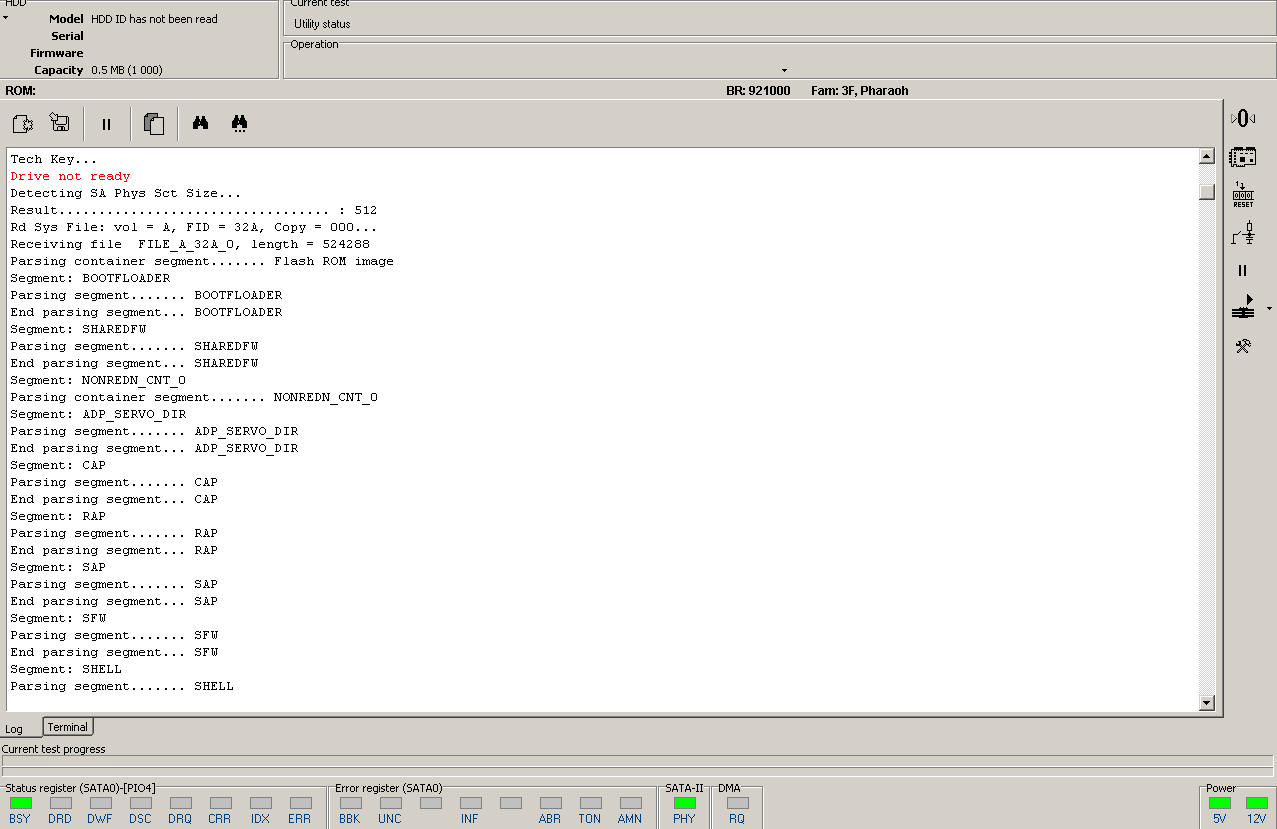Click the DRQ status indicator

181,803
